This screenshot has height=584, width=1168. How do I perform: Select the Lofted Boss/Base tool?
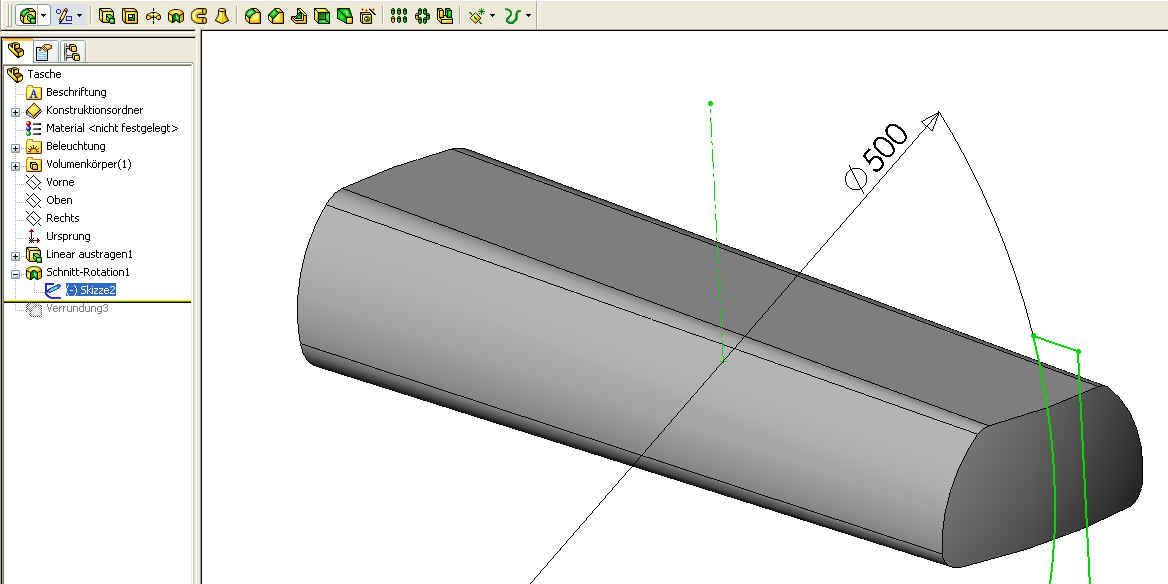coord(221,16)
